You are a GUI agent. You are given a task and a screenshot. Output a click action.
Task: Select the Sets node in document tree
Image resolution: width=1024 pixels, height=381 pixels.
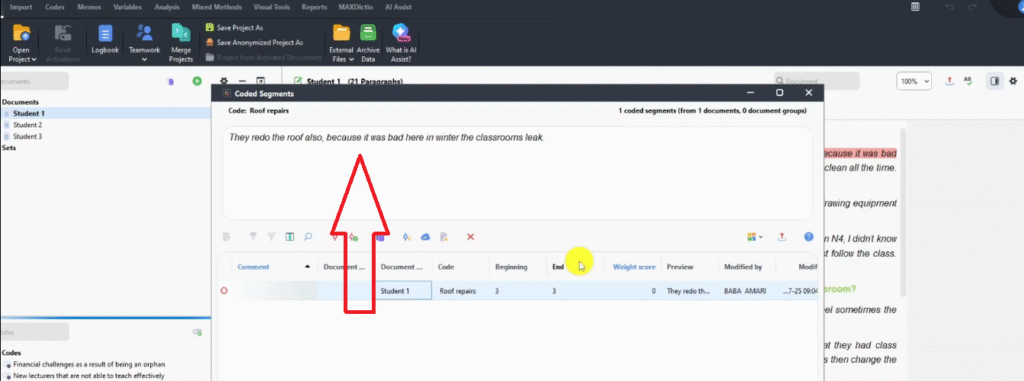pos(8,148)
